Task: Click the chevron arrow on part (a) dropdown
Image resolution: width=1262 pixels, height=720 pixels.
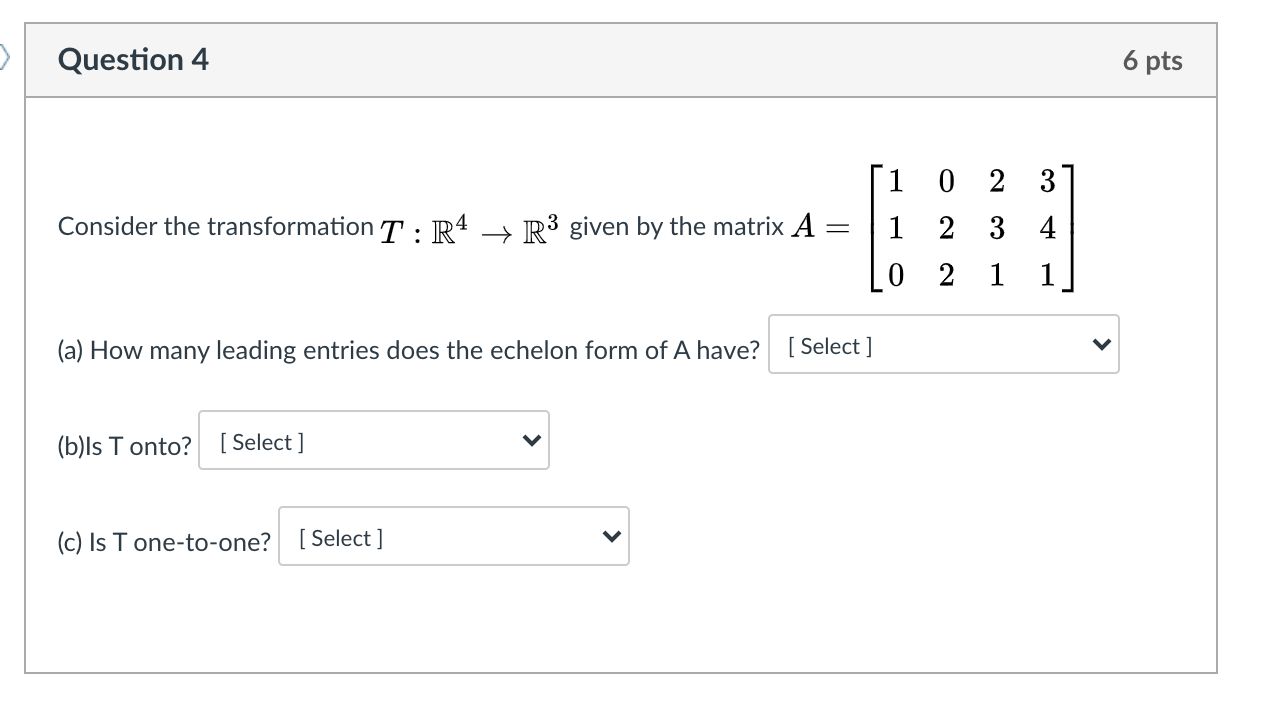Action: tap(1101, 345)
